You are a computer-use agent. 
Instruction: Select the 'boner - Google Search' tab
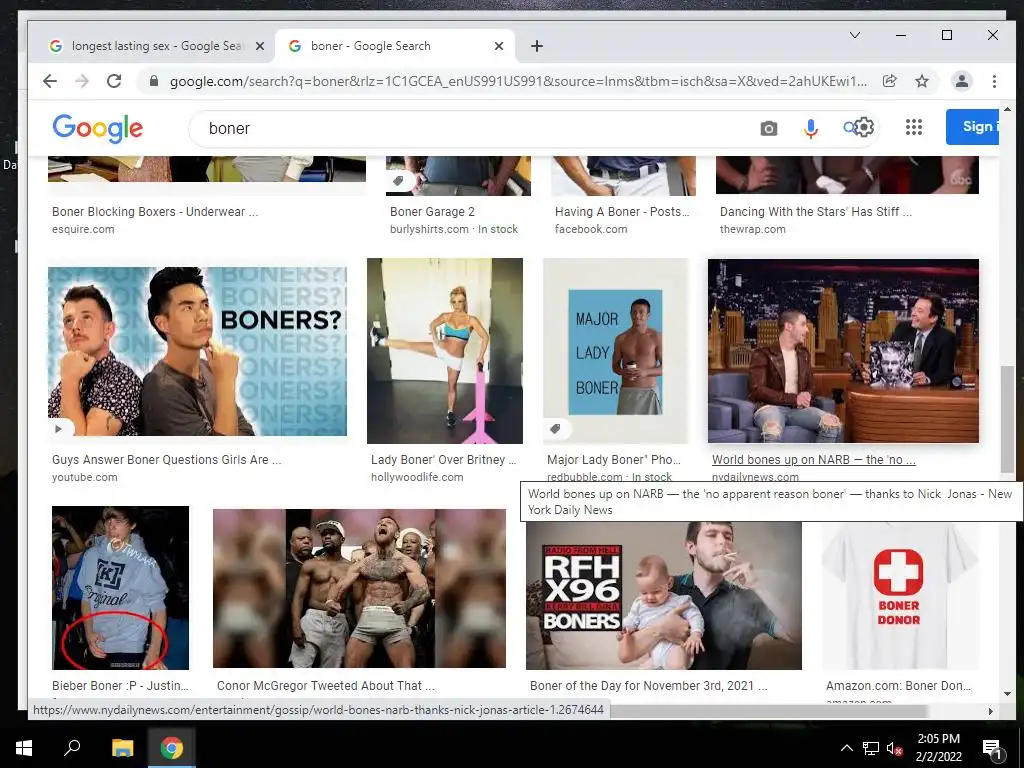pos(395,46)
